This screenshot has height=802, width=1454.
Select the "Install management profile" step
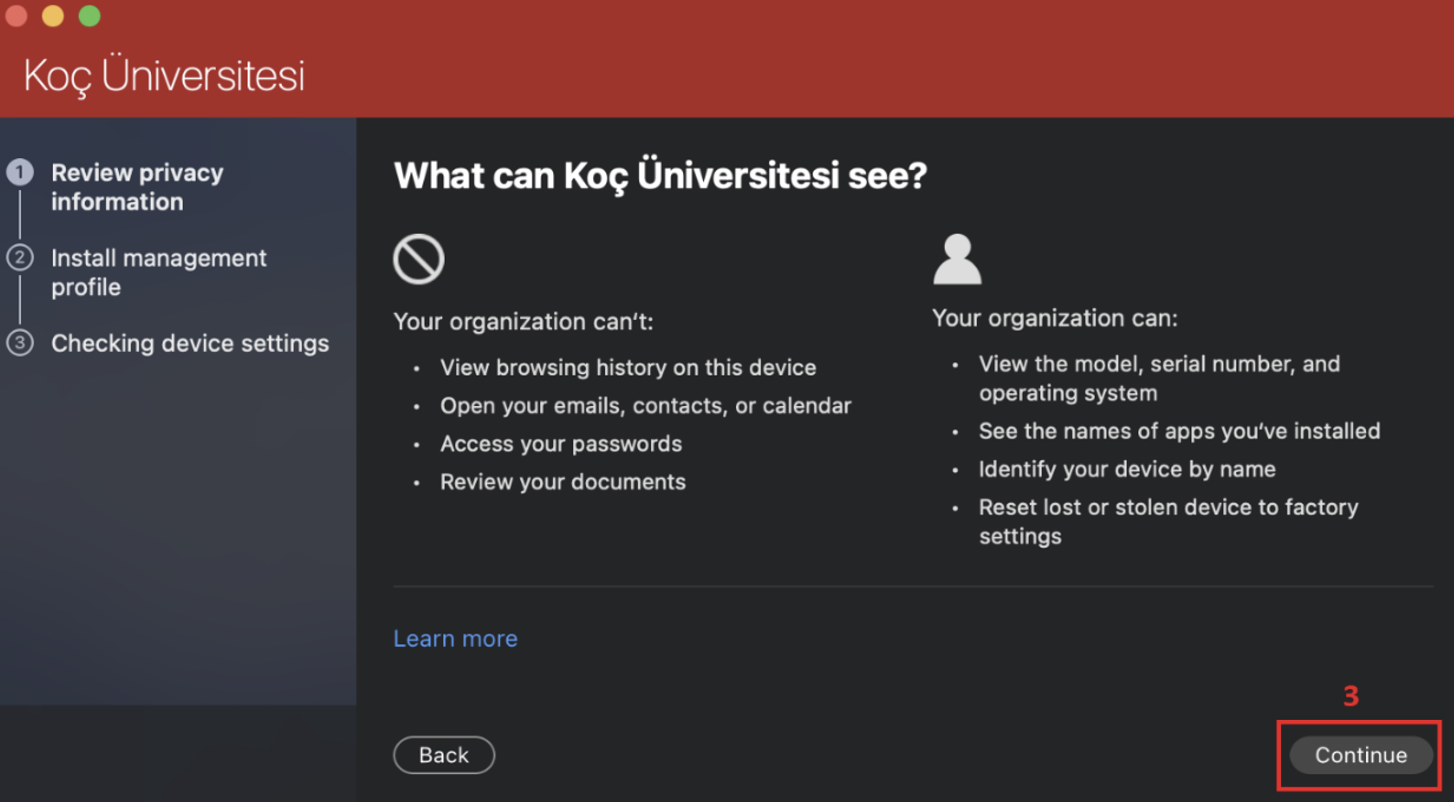click(159, 272)
